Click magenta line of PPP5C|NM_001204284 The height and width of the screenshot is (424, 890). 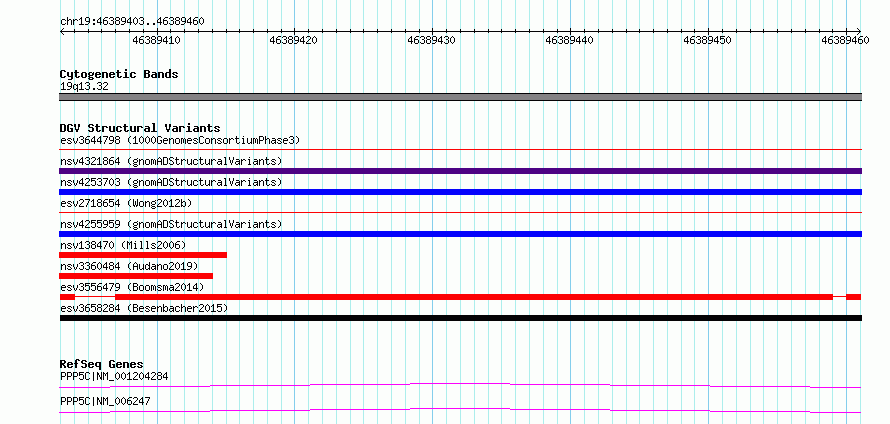click(460, 385)
